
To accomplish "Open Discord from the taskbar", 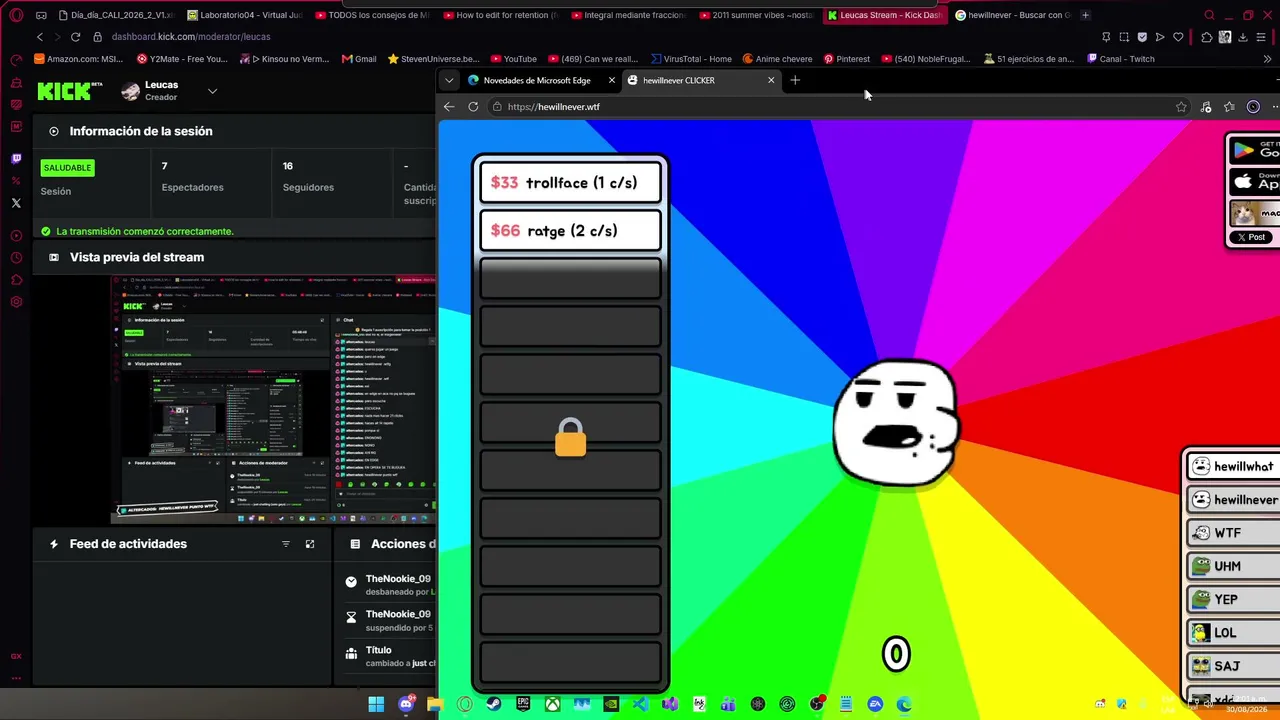I will pyautogui.click(x=406, y=704).
